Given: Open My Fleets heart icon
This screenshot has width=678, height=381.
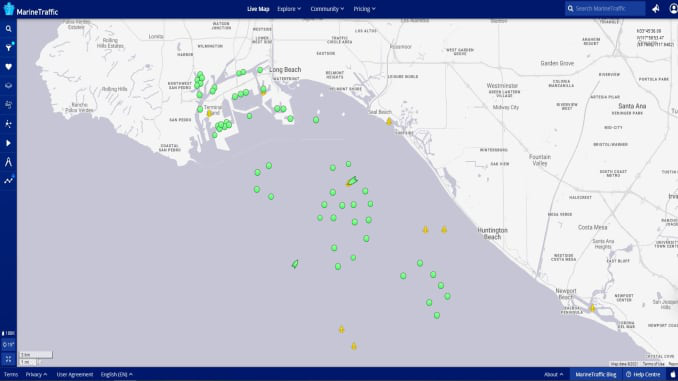Looking at the screenshot, I should [x=8, y=67].
